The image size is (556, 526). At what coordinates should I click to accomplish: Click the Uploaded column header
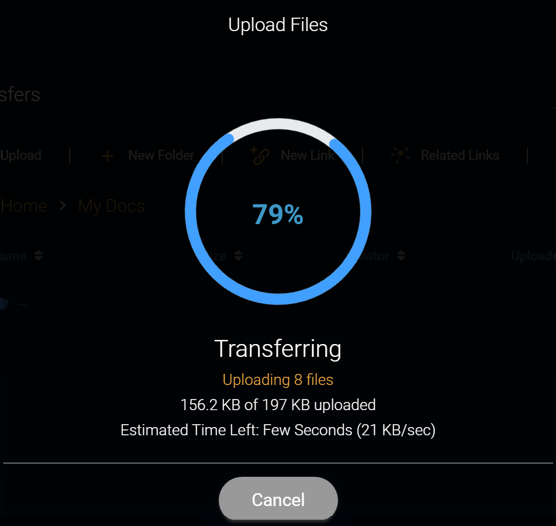coord(533,256)
